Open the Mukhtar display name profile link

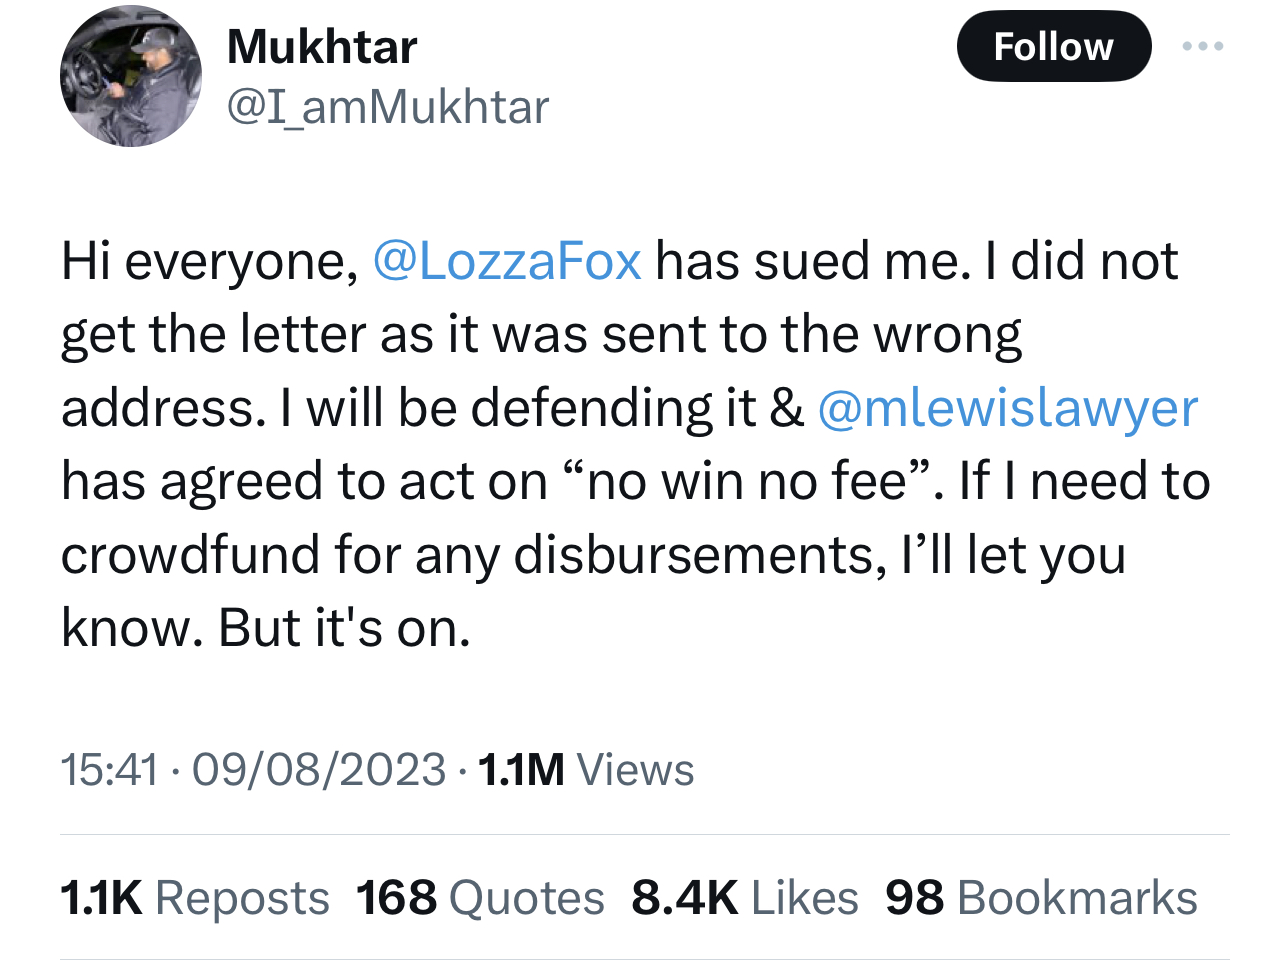[x=322, y=46]
